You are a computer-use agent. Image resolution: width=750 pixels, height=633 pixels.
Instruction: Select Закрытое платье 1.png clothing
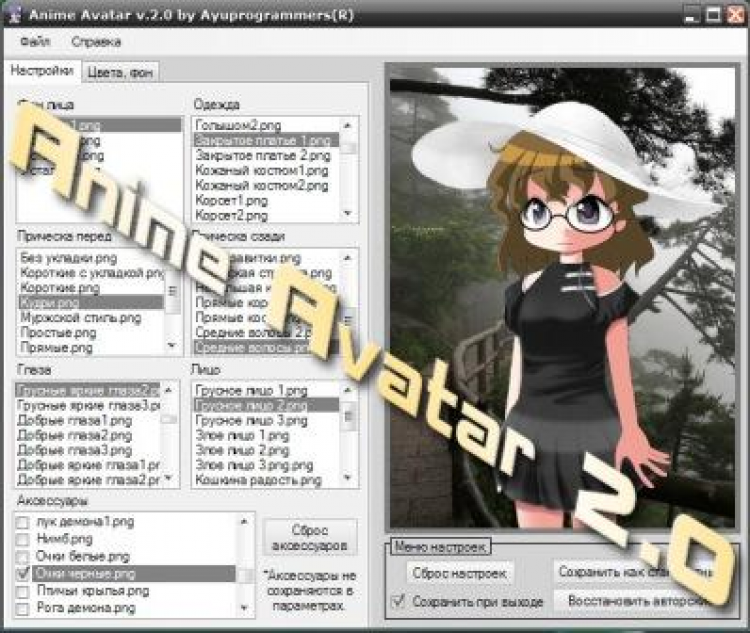(265, 140)
